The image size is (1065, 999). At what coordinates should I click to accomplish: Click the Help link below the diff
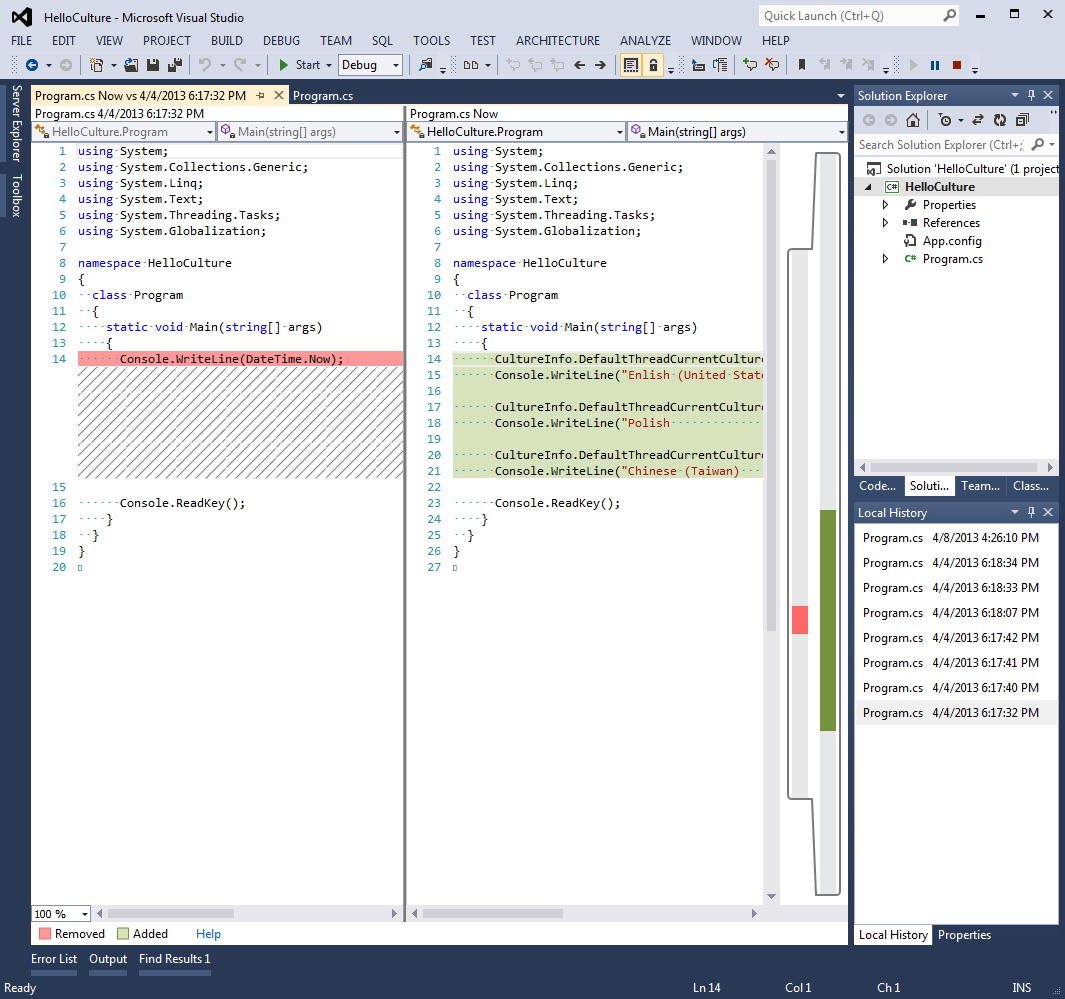click(209, 934)
